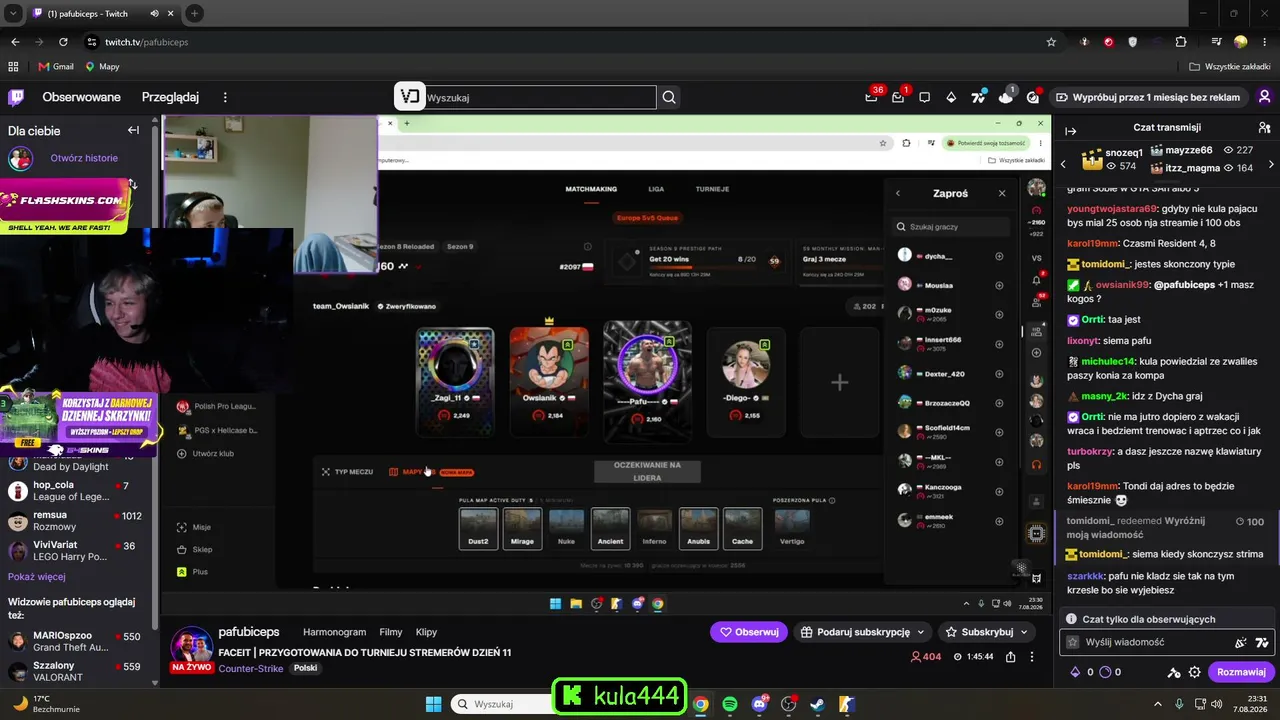This screenshot has width=1280, height=720.
Task: Collapse the stream chat panel
Action: click(1070, 131)
